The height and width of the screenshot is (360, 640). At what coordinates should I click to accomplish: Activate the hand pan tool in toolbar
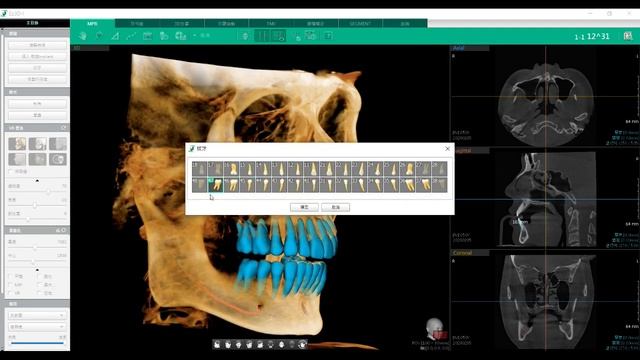(83, 36)
